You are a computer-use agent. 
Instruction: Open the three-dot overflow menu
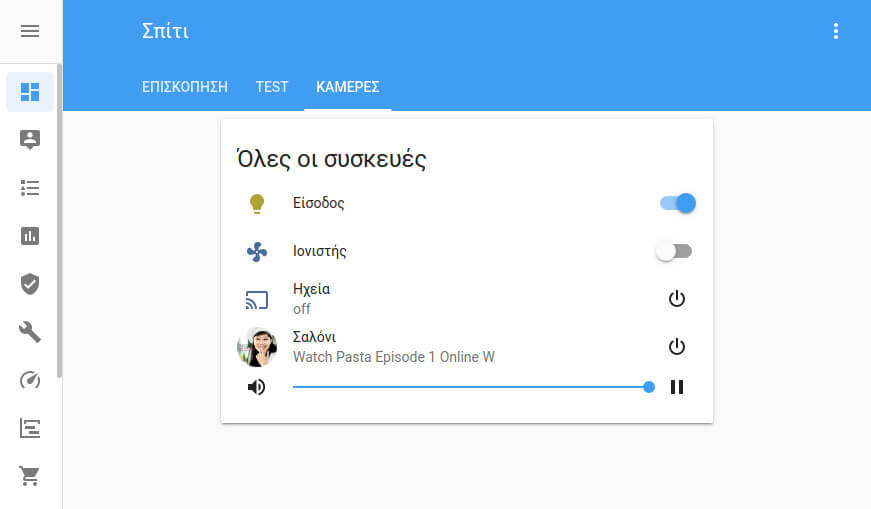835,31
